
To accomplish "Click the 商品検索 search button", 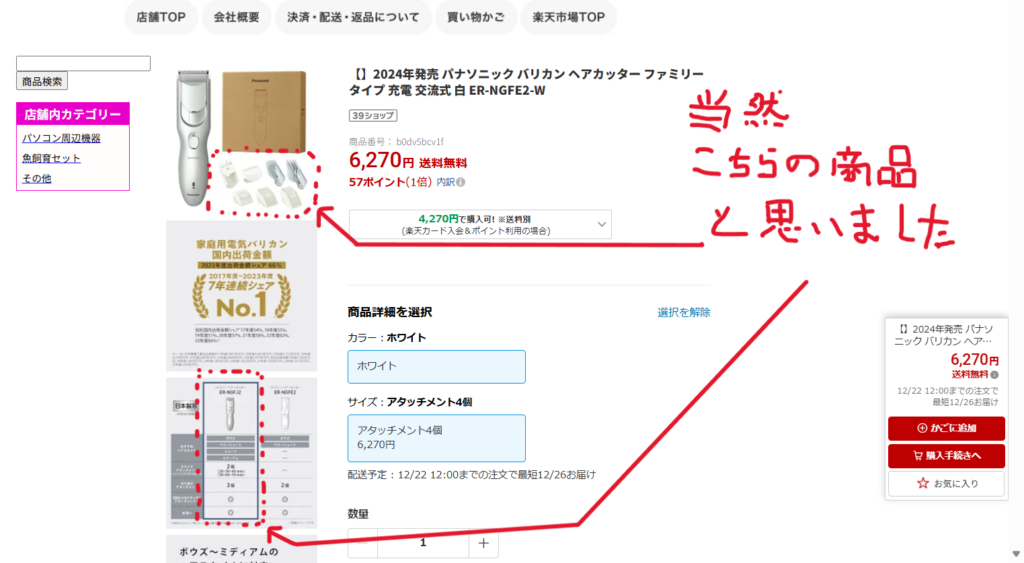I will pos(42,81).
